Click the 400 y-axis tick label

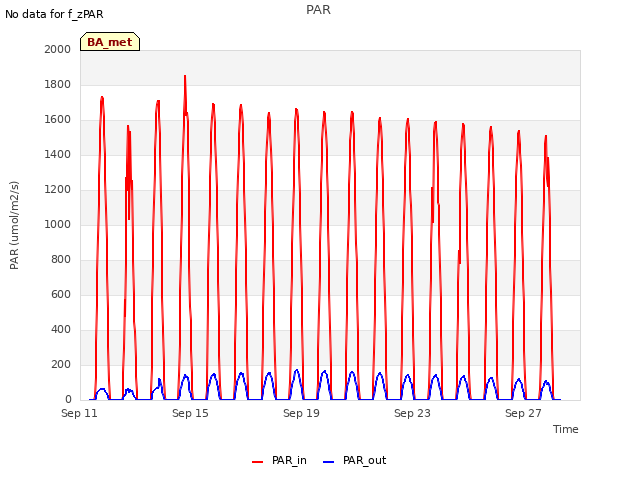coord(61,329)
